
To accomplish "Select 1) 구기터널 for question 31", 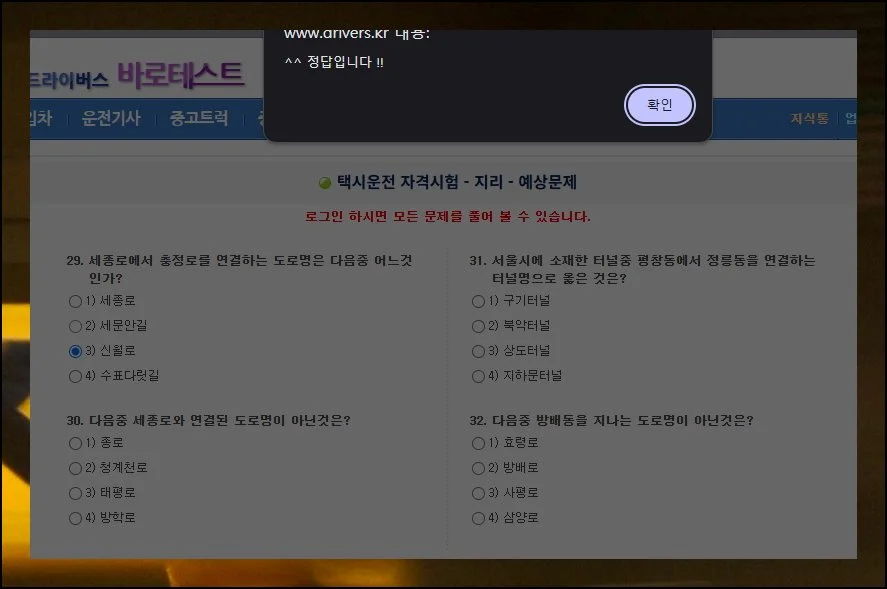I will (x=478, y=301).
